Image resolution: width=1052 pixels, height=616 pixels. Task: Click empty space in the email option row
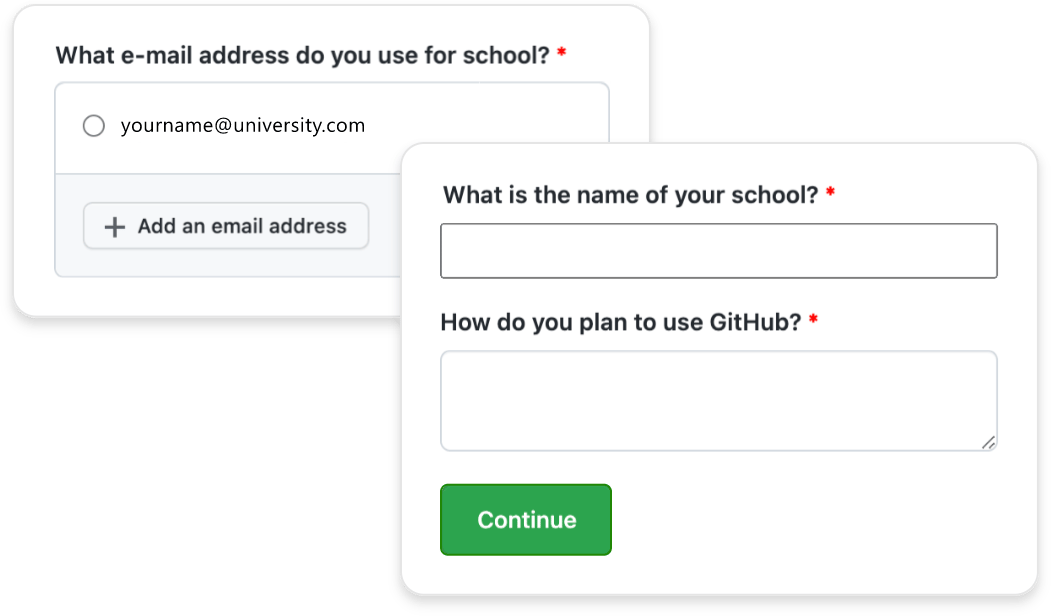click(x=480, y=126)
